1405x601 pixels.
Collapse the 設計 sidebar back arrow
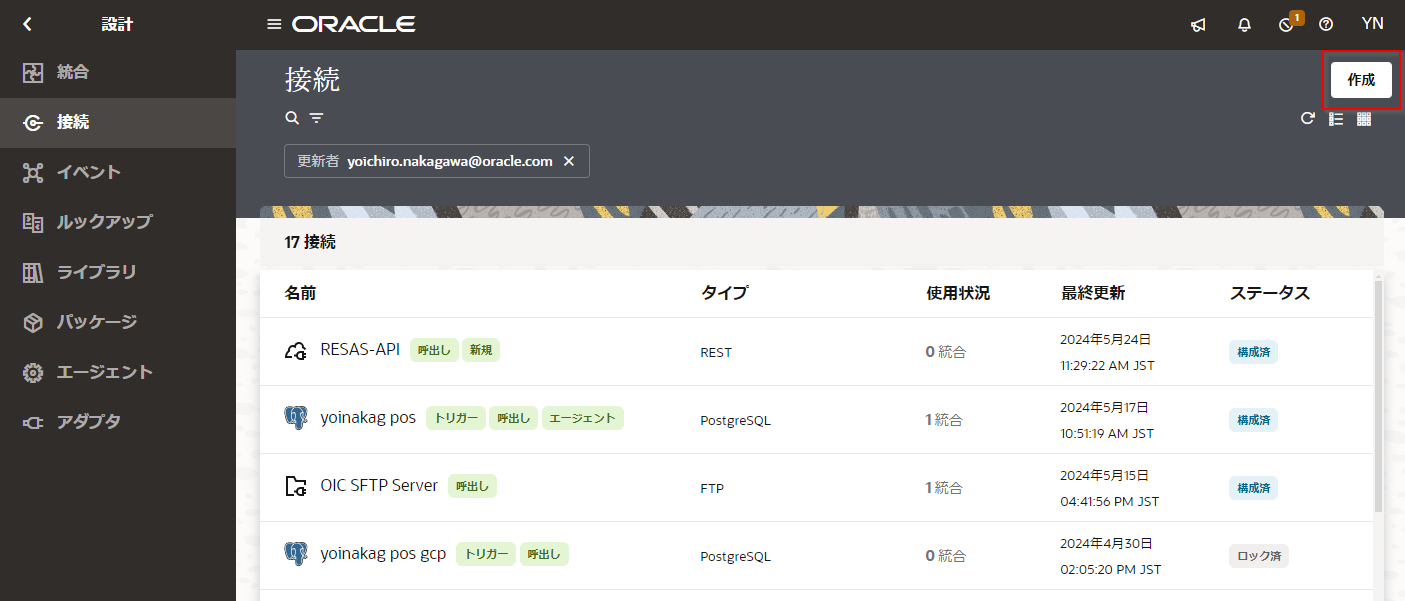[x=27, y=24]
